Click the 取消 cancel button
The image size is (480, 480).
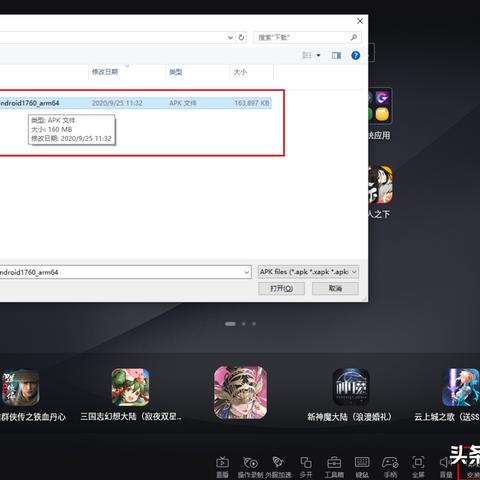[335, 288]
